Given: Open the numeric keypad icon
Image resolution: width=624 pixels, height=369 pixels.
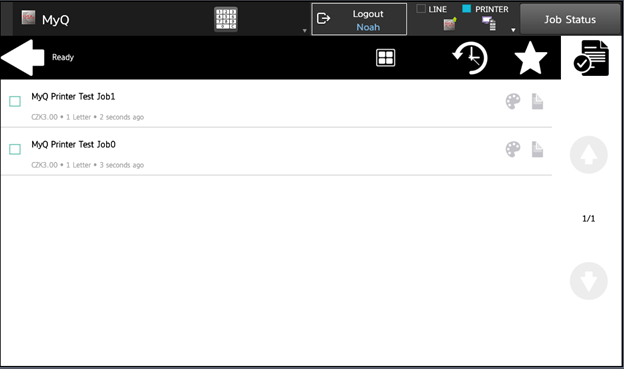Looking at the screenshot, I should [x=226, y=19].
